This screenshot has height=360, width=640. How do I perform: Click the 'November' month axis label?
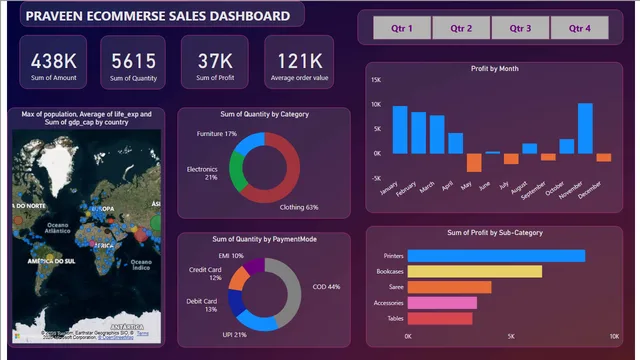coord(571,190)
